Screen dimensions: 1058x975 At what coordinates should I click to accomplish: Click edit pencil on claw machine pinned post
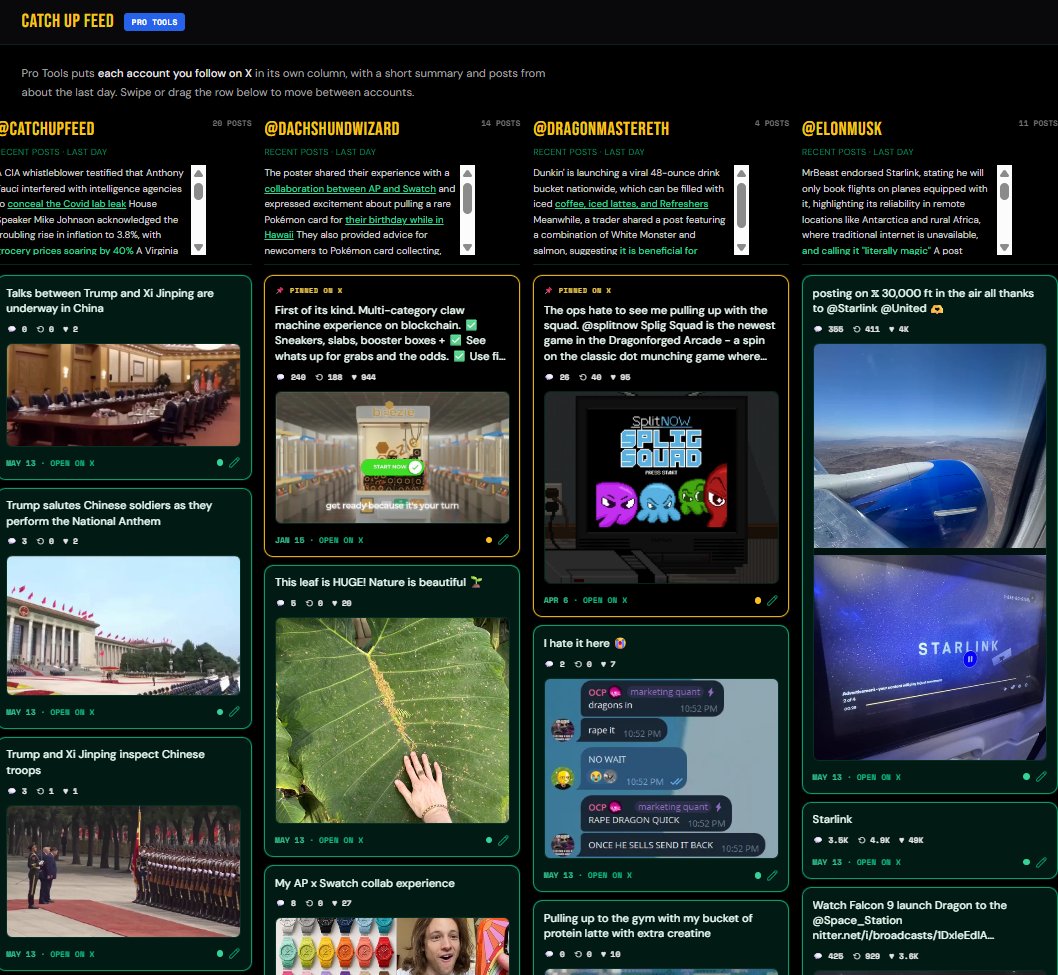point(503,540)
